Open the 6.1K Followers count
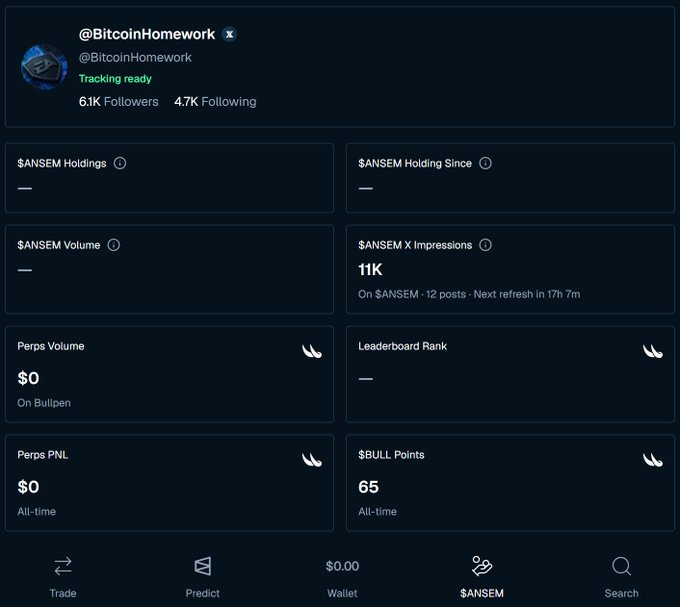Viewport: 680px width, 607px height. coord(118,101)
